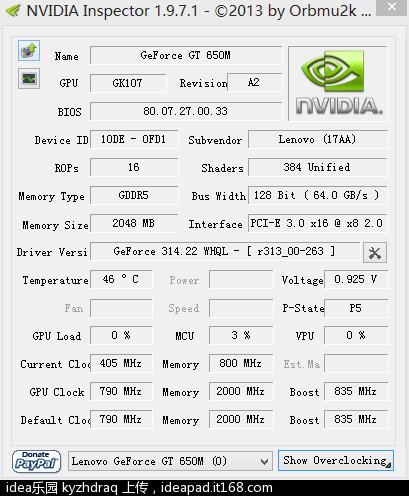This screenshot has width=409, height=496.
Task: Click the BIOS version 80.07.27.00.33
Action: pyautogui.click(x=186, y=111)
